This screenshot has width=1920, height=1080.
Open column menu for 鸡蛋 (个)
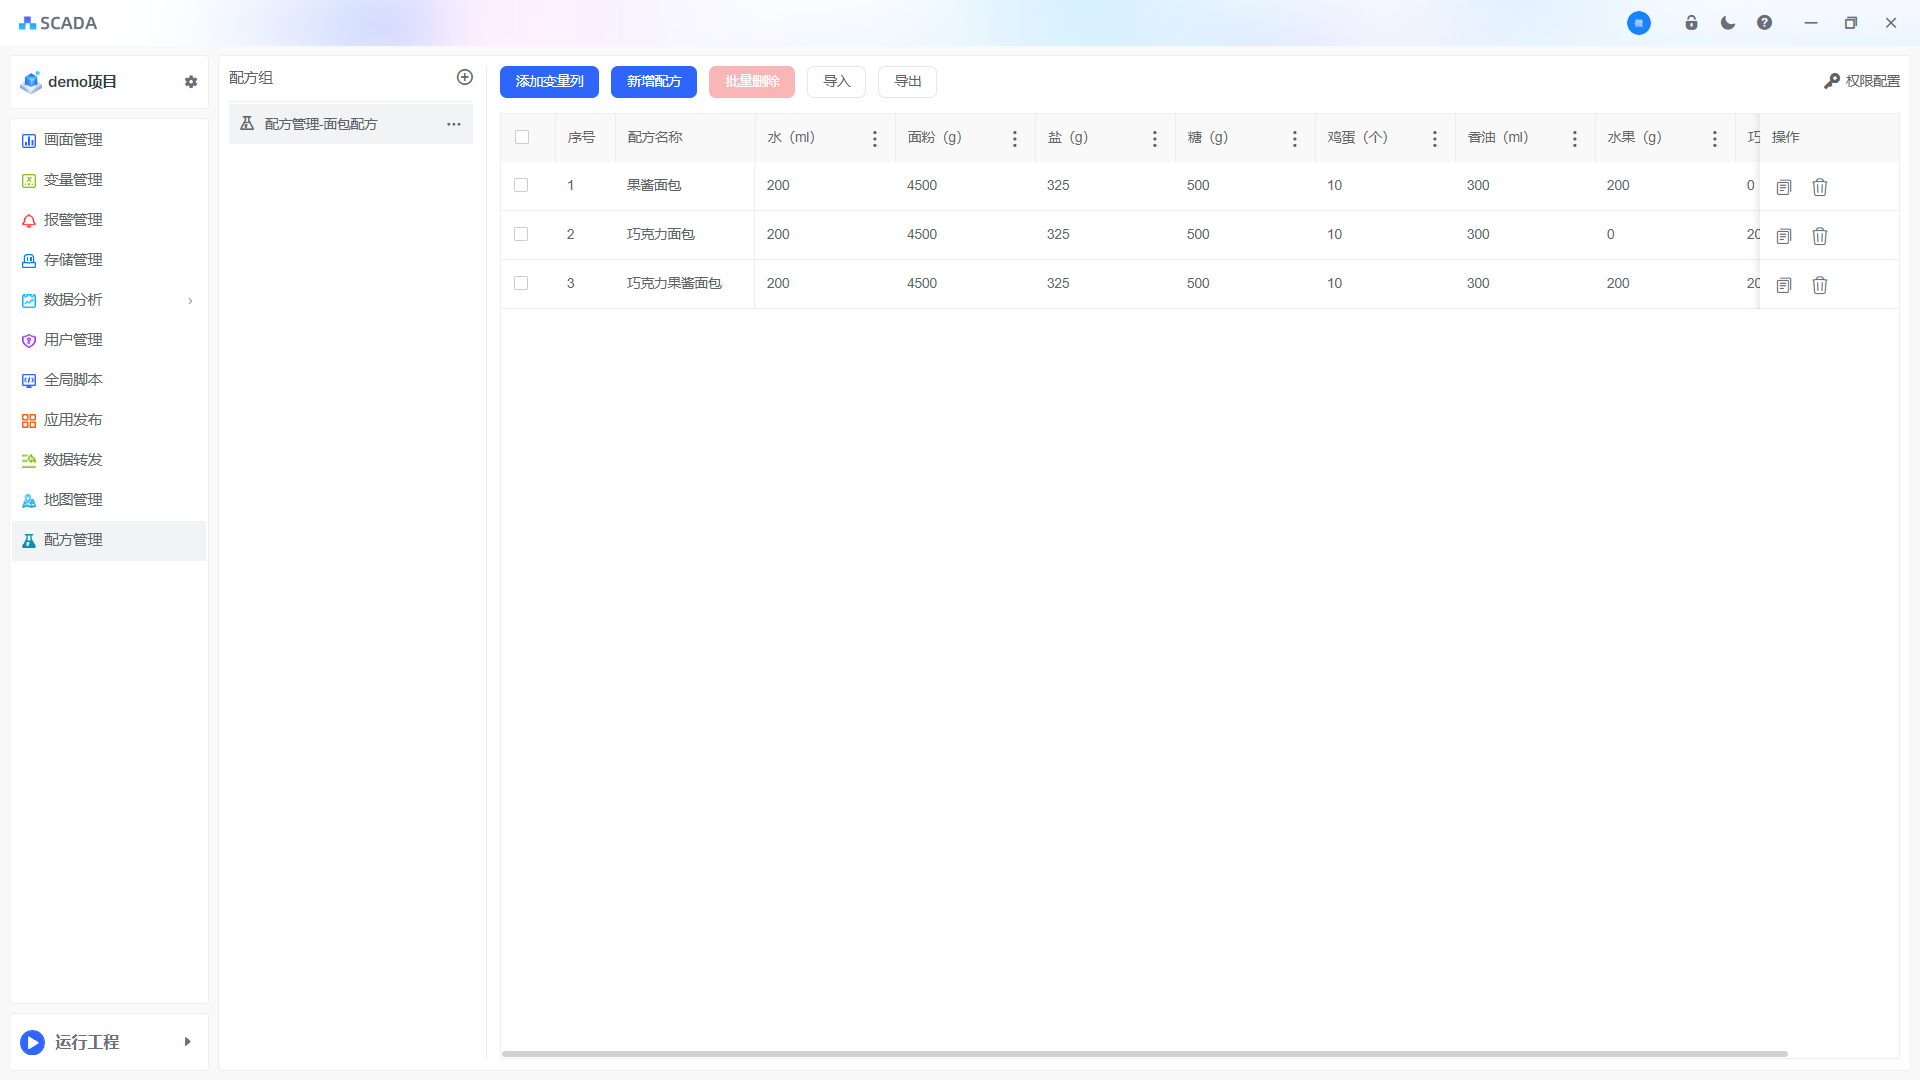(x=1434, y=139)
